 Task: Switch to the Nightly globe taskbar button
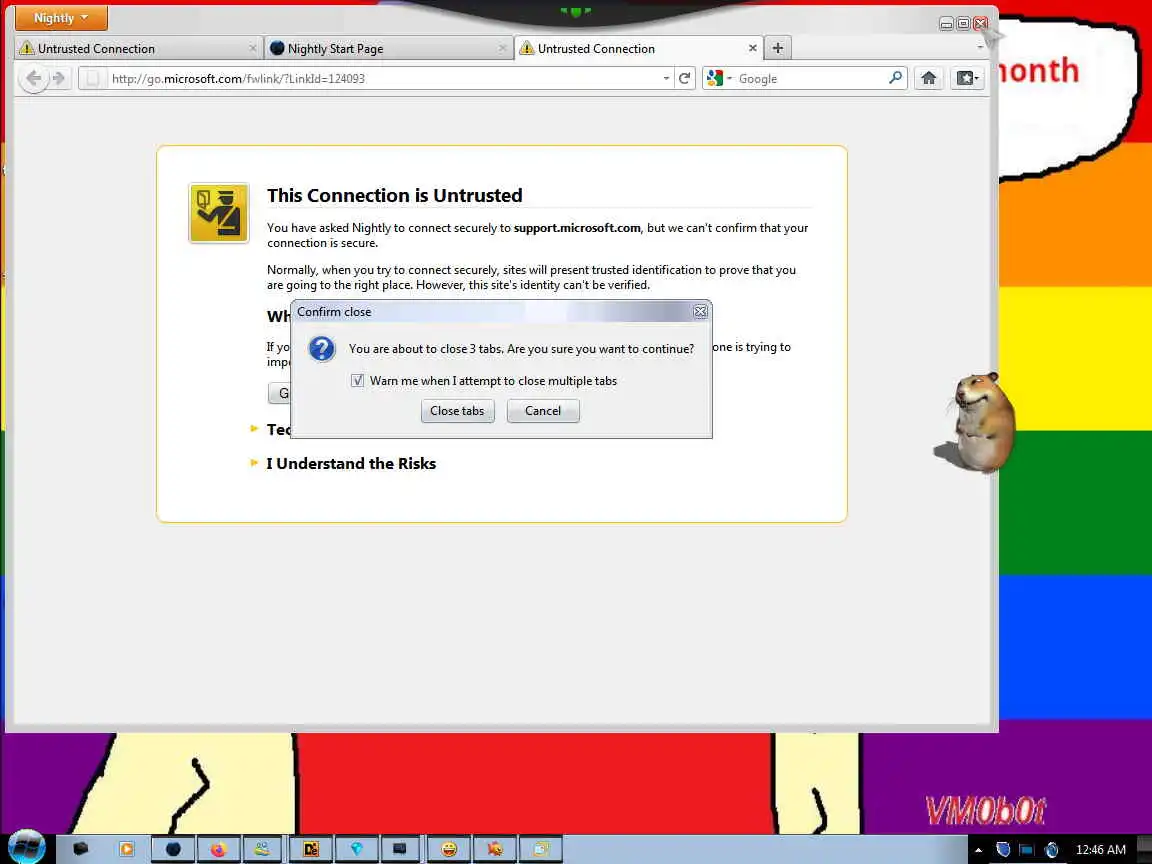pos(173,849)
